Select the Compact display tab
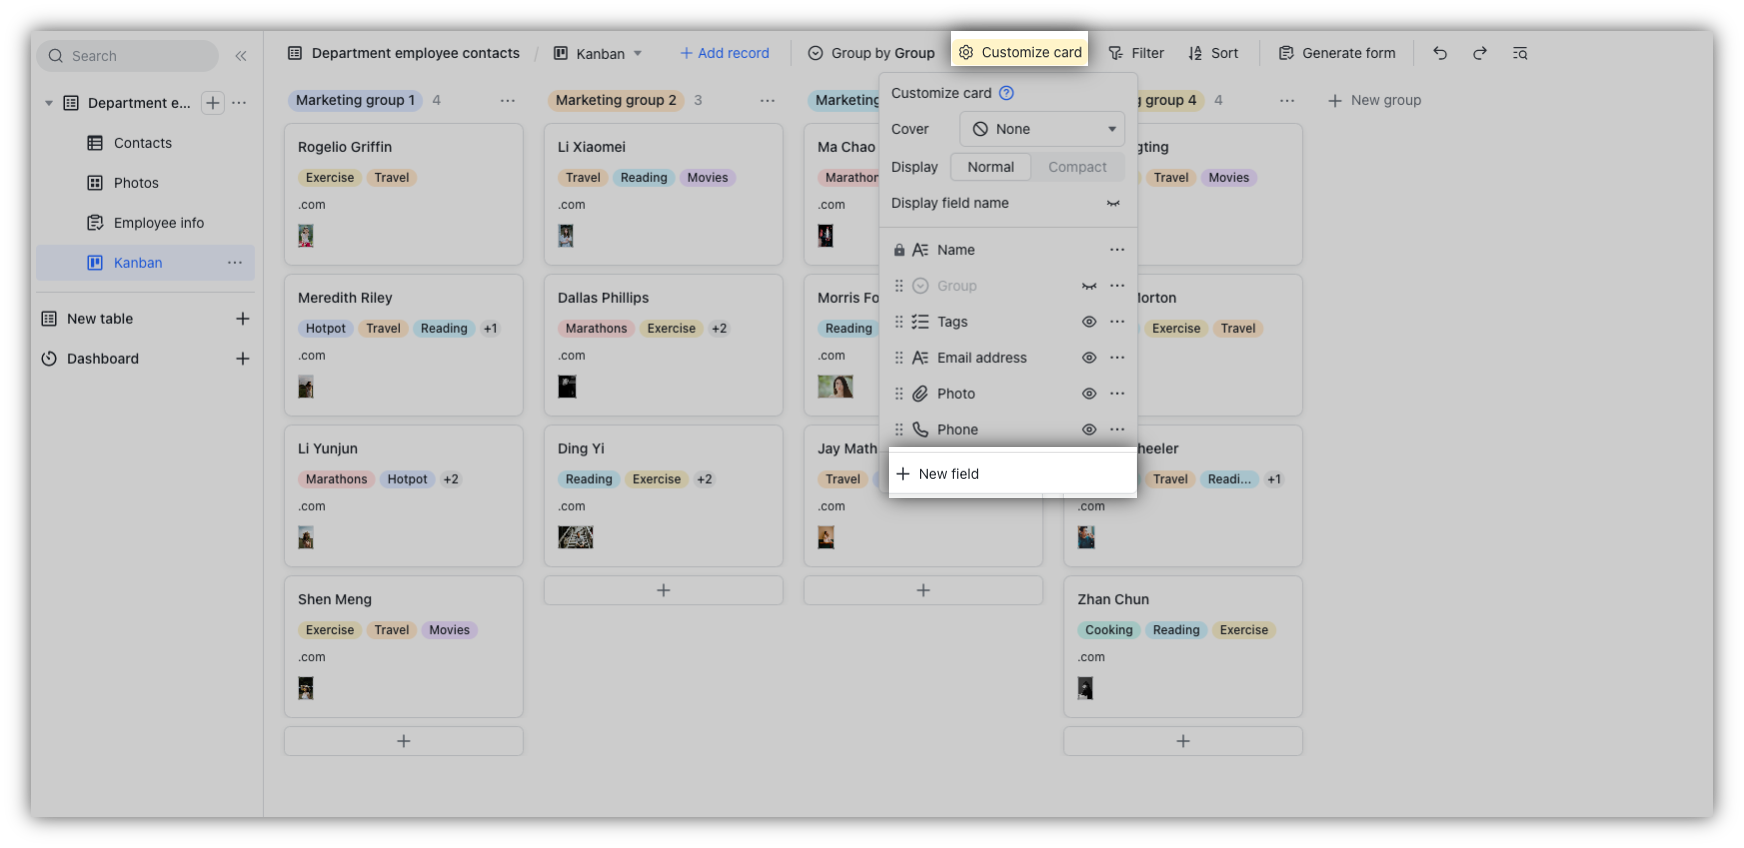Screen dimensions: 1744x848 pos(1077,167)
